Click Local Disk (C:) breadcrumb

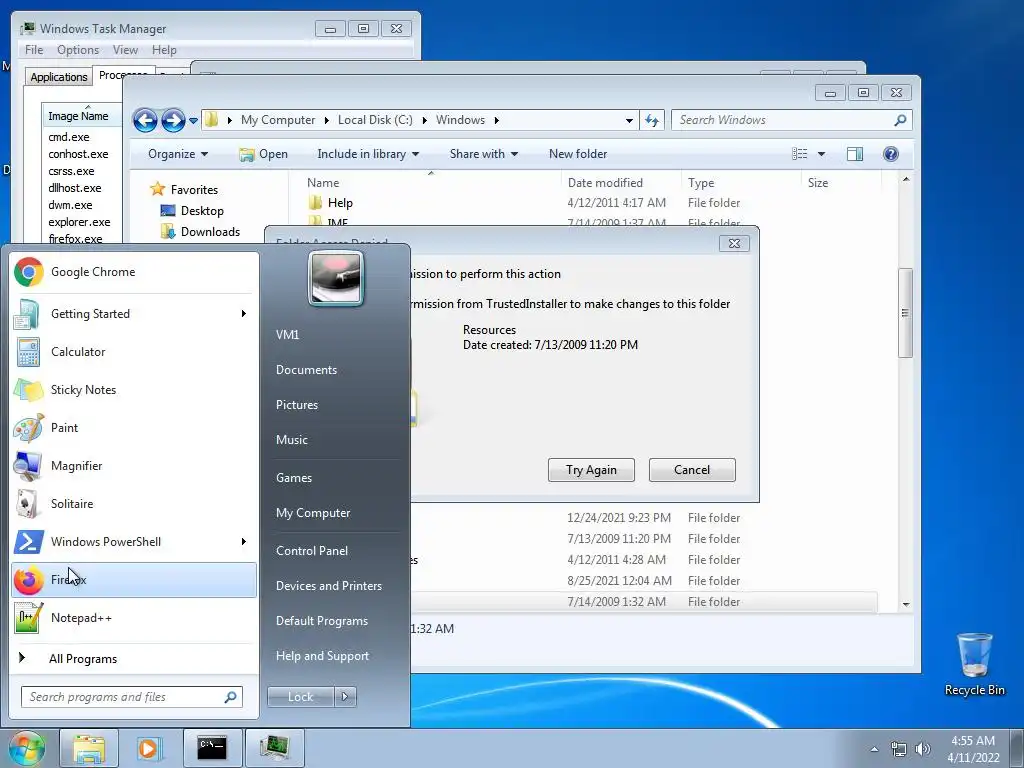tap(375, 120)
